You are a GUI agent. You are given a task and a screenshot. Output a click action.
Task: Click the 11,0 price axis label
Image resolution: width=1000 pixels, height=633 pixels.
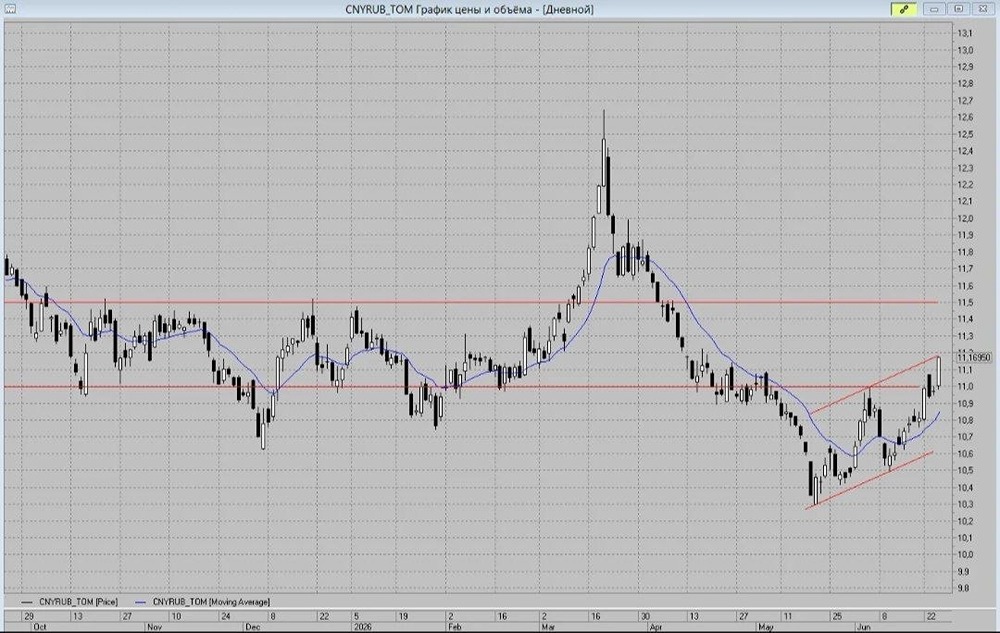(x=964, y=386)
